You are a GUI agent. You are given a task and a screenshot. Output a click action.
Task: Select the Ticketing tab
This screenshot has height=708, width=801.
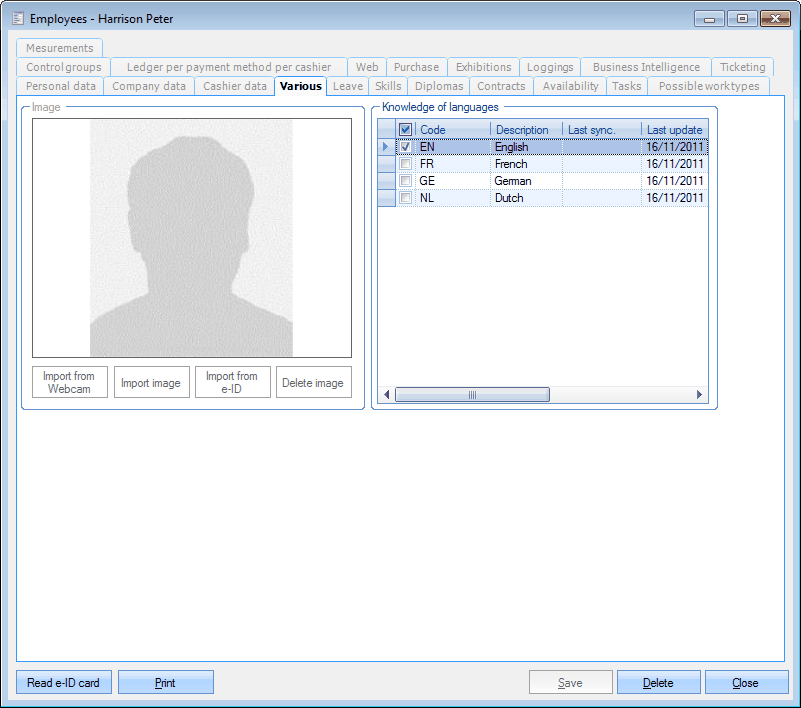[x=742, y=67]
